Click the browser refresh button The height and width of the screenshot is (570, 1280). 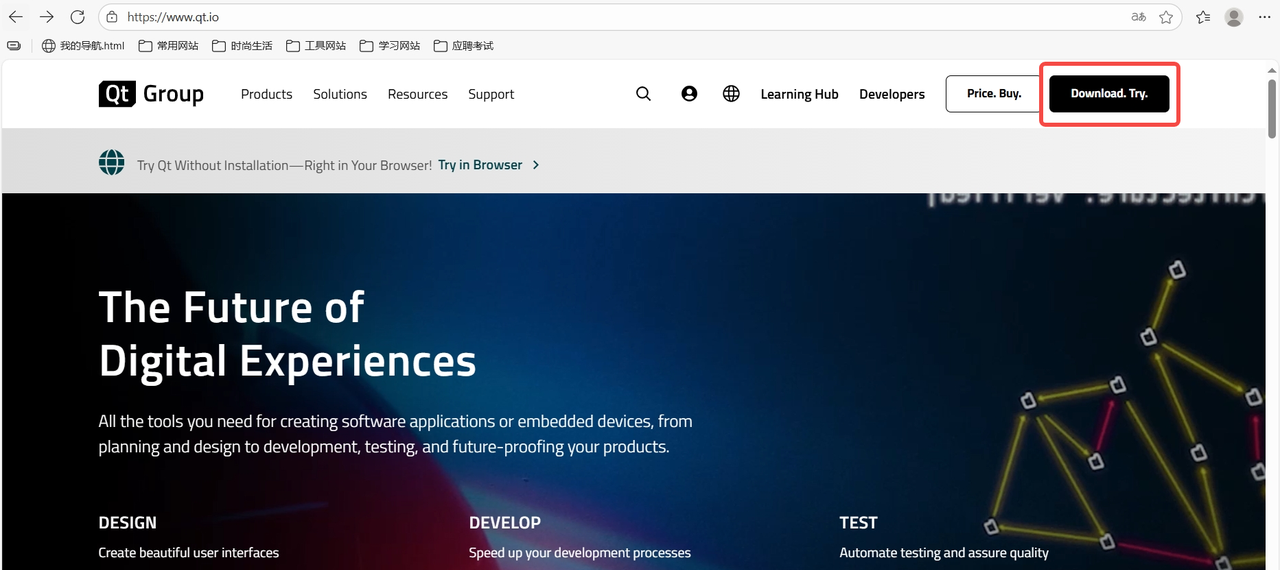[78, 17]
